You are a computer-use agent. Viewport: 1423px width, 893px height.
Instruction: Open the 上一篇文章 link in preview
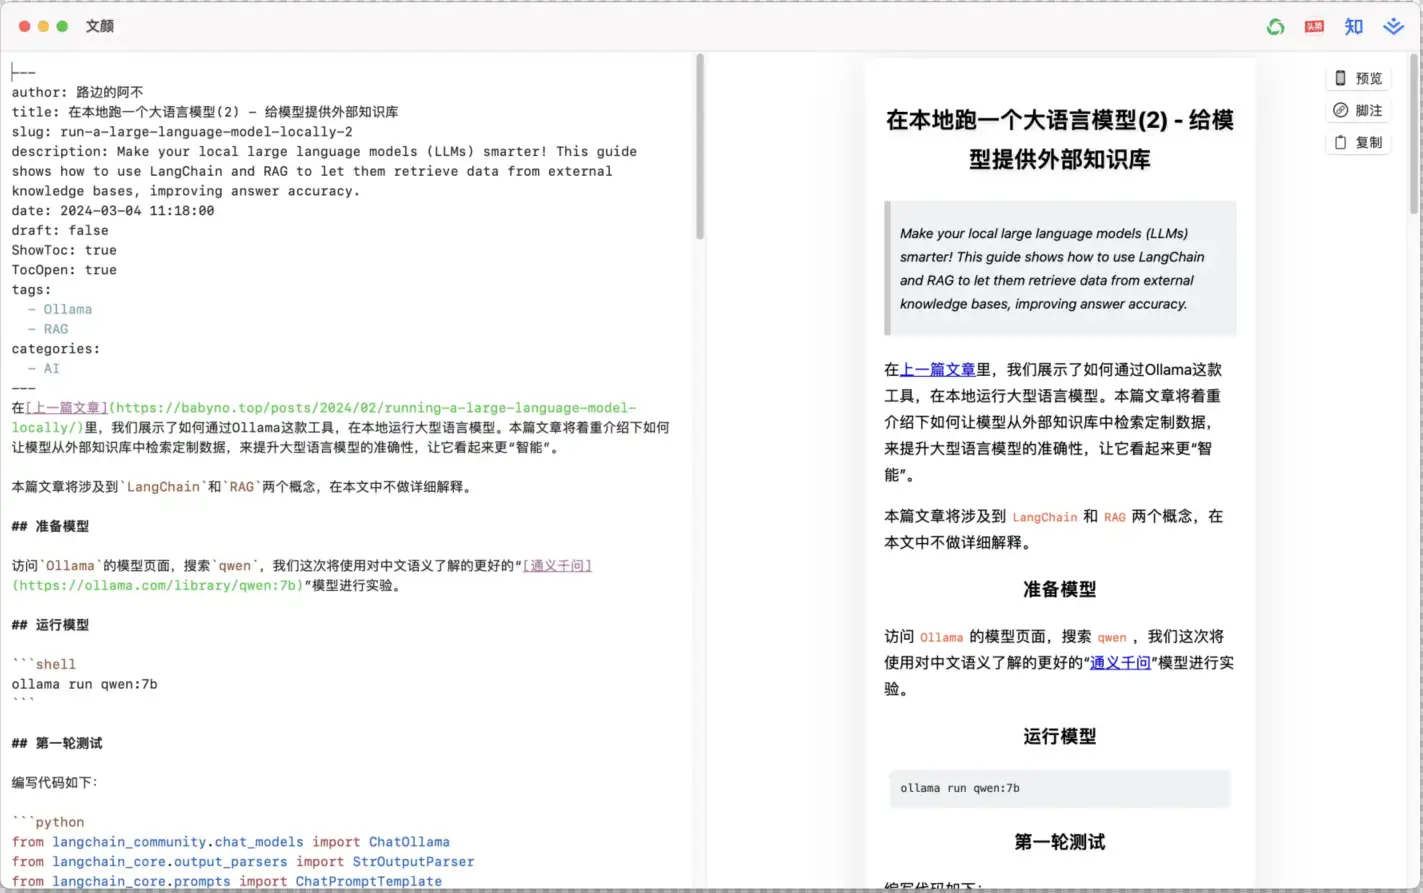point(937,369)
